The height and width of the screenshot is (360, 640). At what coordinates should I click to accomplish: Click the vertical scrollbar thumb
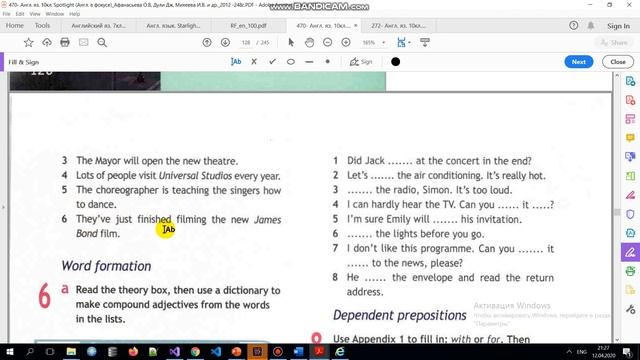[x=617, y=212]
